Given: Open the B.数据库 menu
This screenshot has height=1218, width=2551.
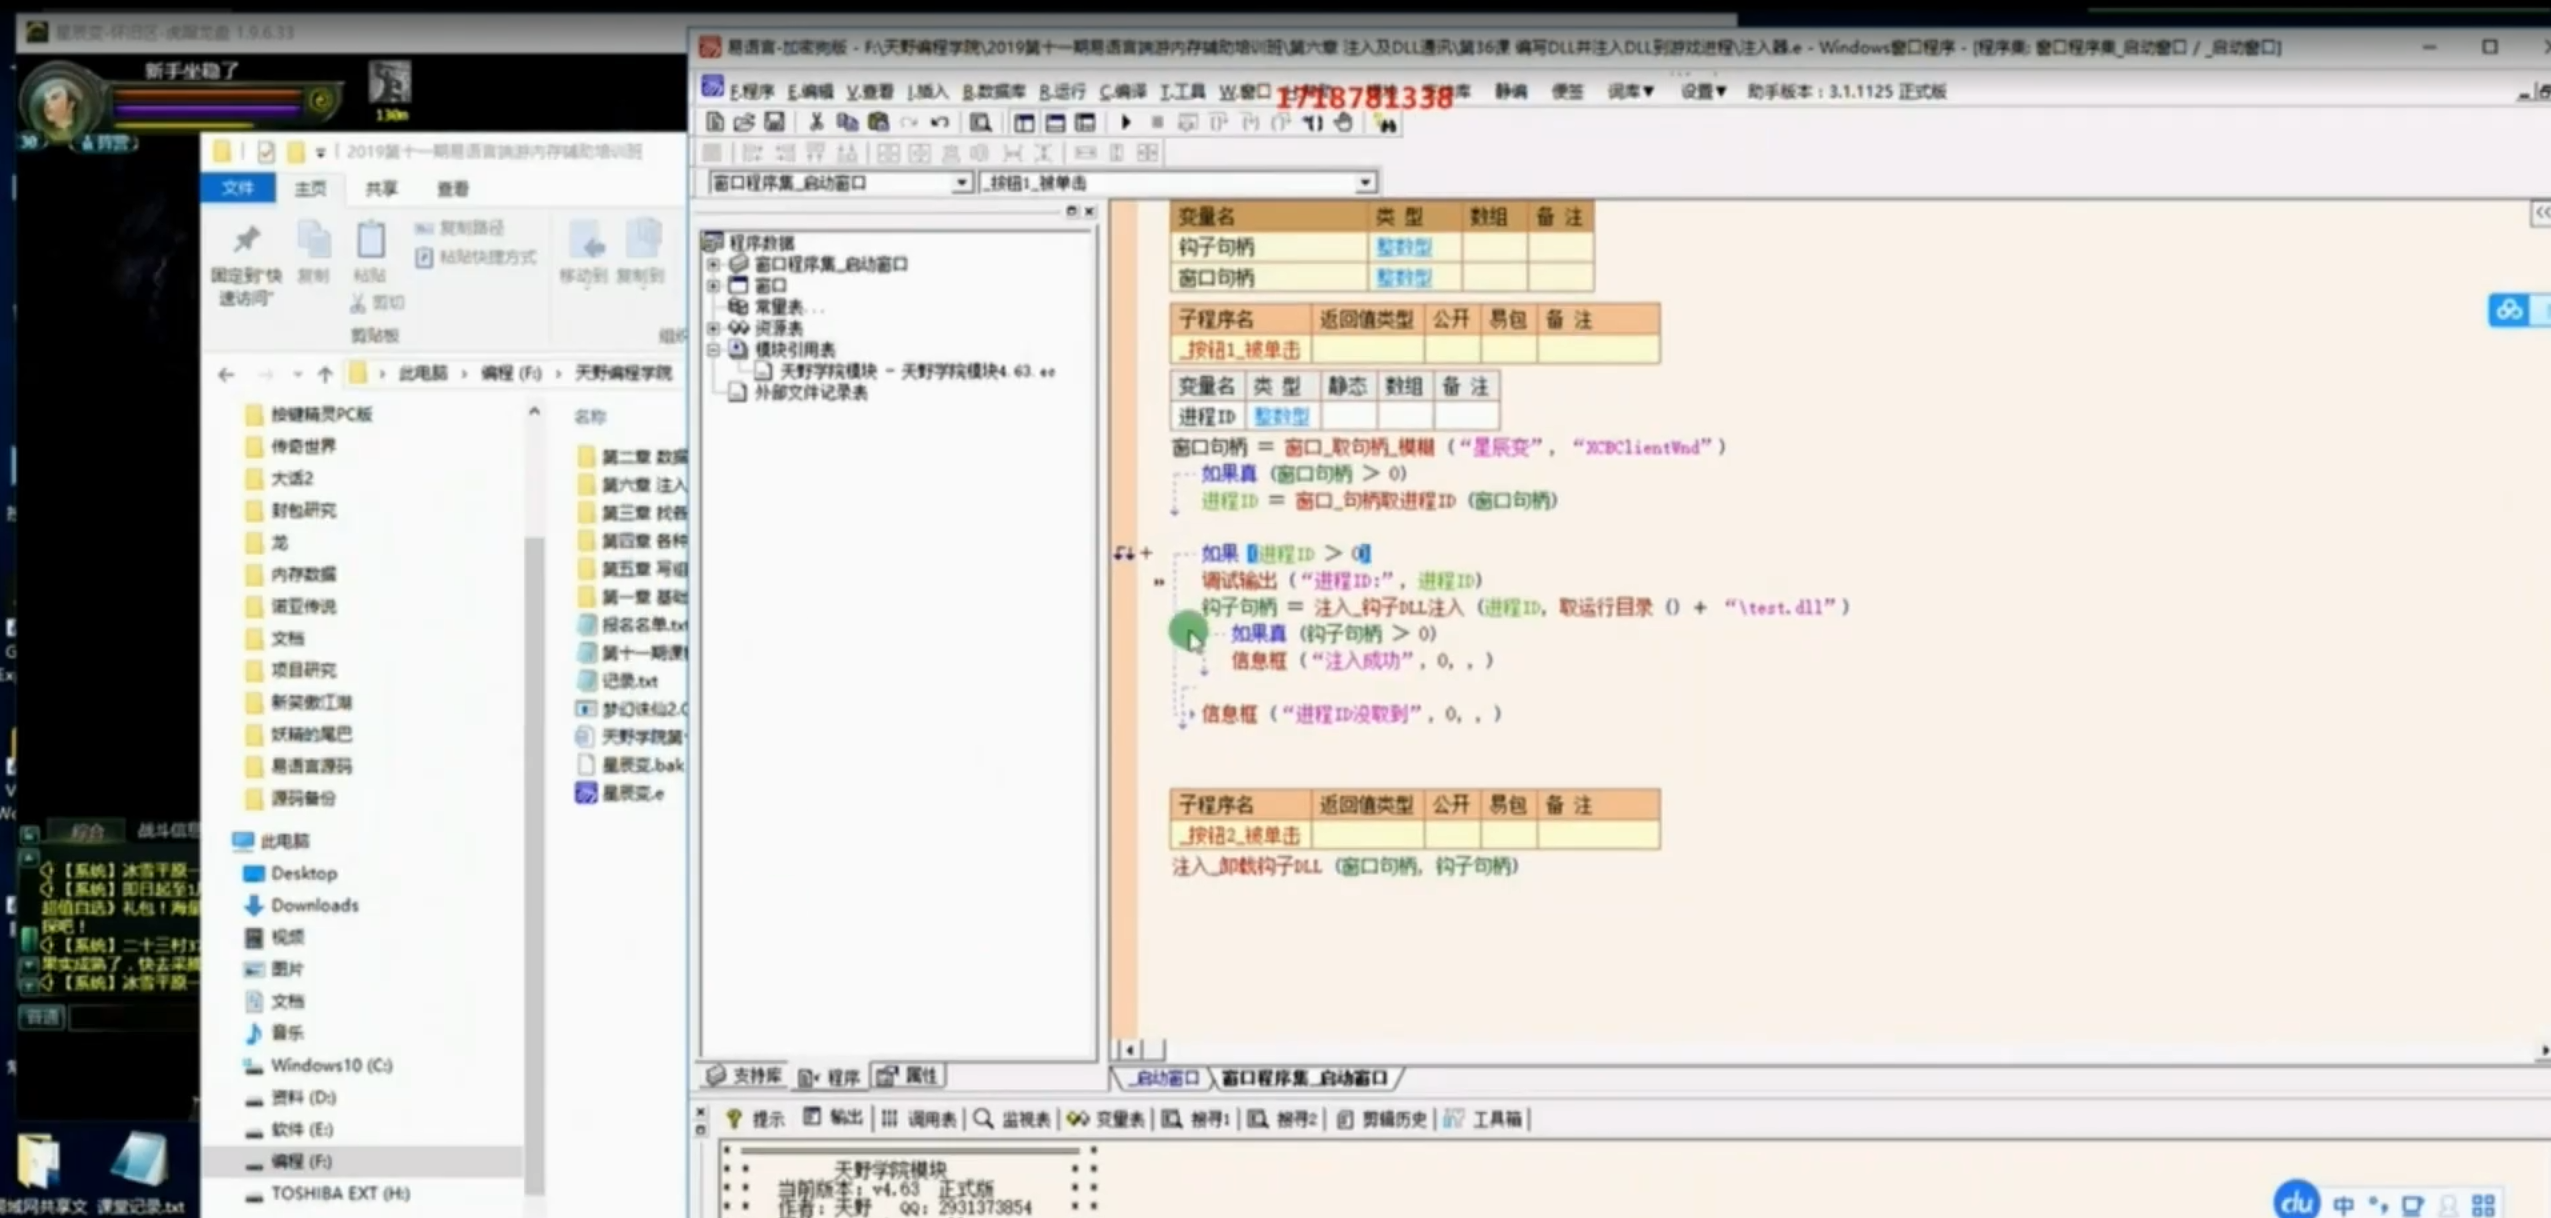Looking at the screenshot, I should point(993,92).
